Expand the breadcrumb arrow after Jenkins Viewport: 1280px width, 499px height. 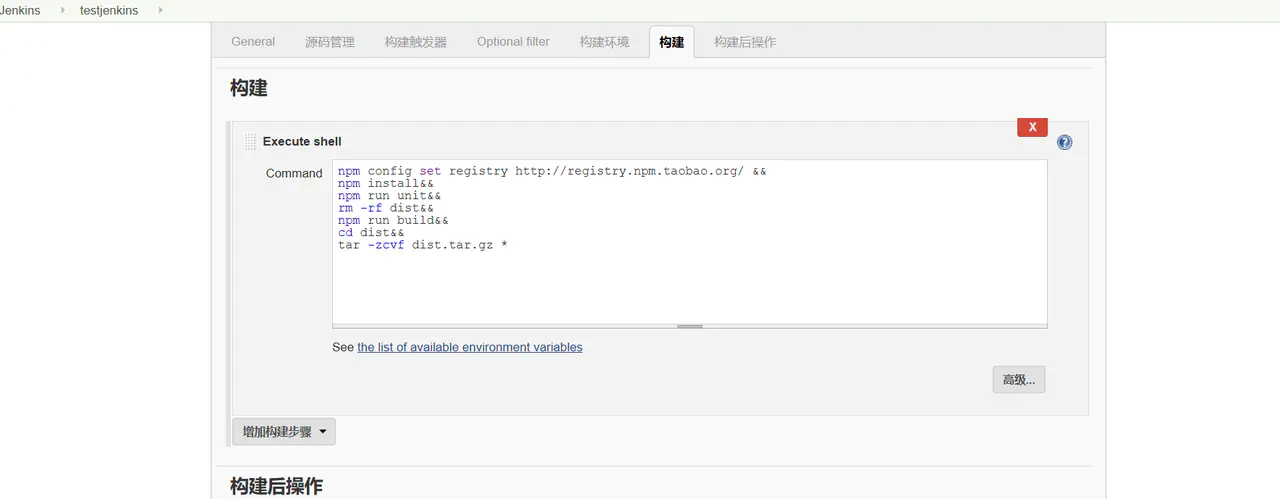tap(61, 10)
